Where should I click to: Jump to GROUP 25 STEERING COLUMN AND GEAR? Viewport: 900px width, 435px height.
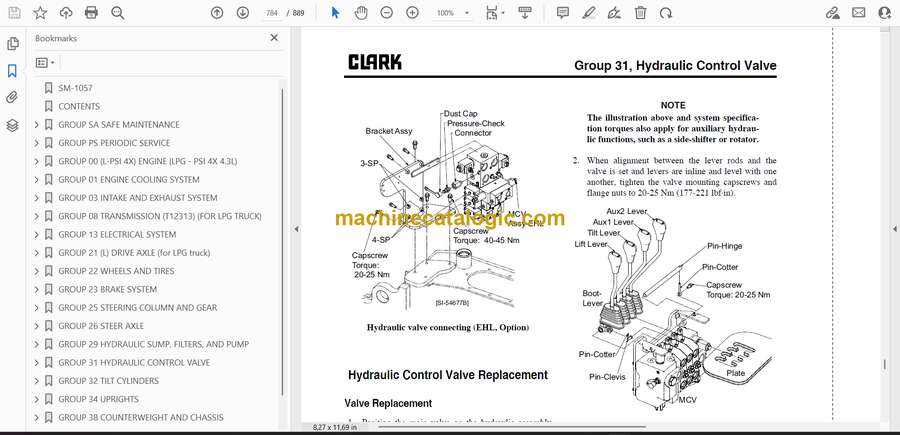coord(138,308)
